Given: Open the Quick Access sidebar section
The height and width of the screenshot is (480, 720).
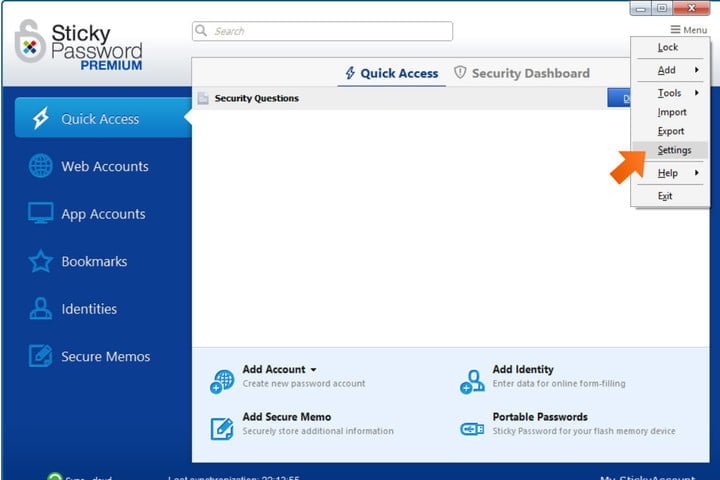Looking at the screenshot, I should [x=103, y=118].
